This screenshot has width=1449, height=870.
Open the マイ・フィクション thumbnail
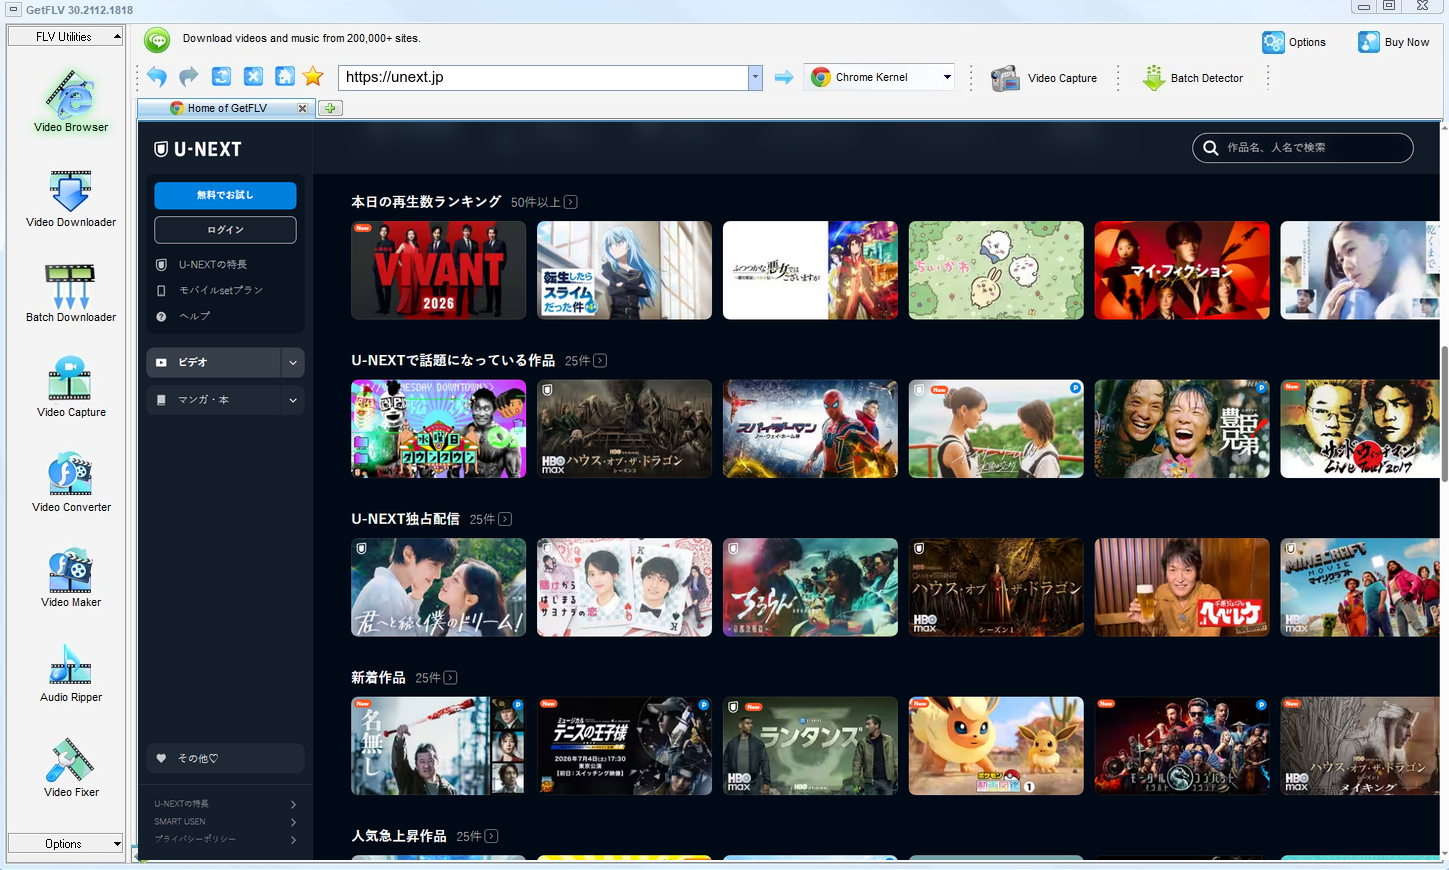(x=1182, y=270)
